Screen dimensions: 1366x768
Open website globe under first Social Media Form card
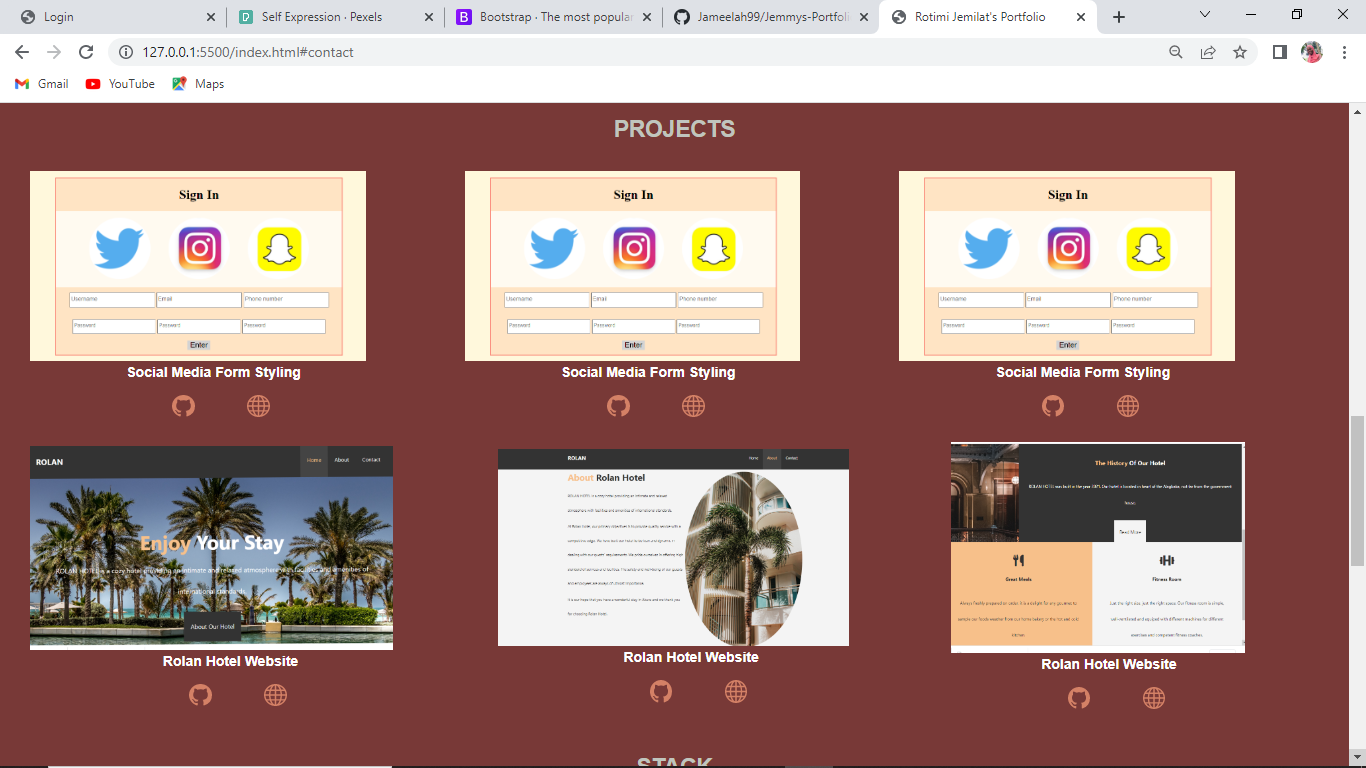point(258,406)
